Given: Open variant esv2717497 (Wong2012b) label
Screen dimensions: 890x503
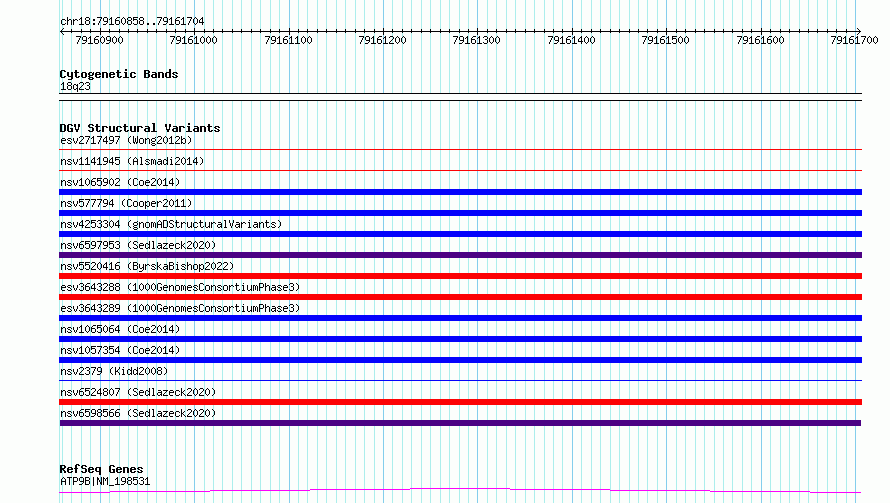Looking at the screenshot, I should [126, 140].
